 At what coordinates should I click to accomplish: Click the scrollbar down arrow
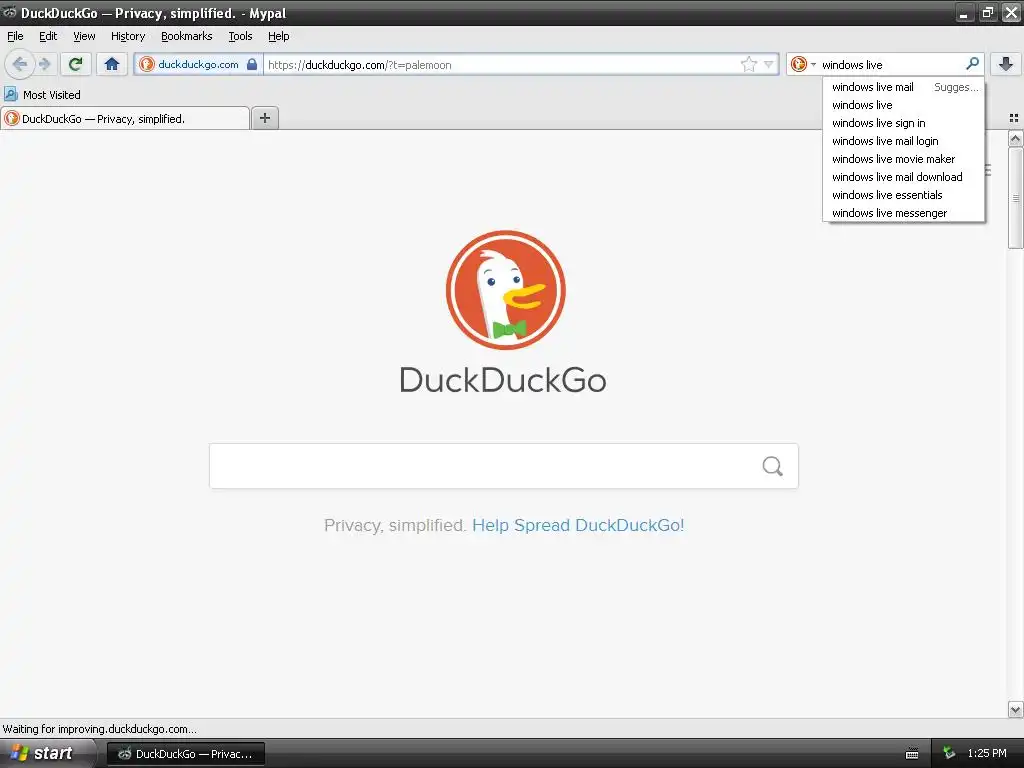(x=1015, y=709)
